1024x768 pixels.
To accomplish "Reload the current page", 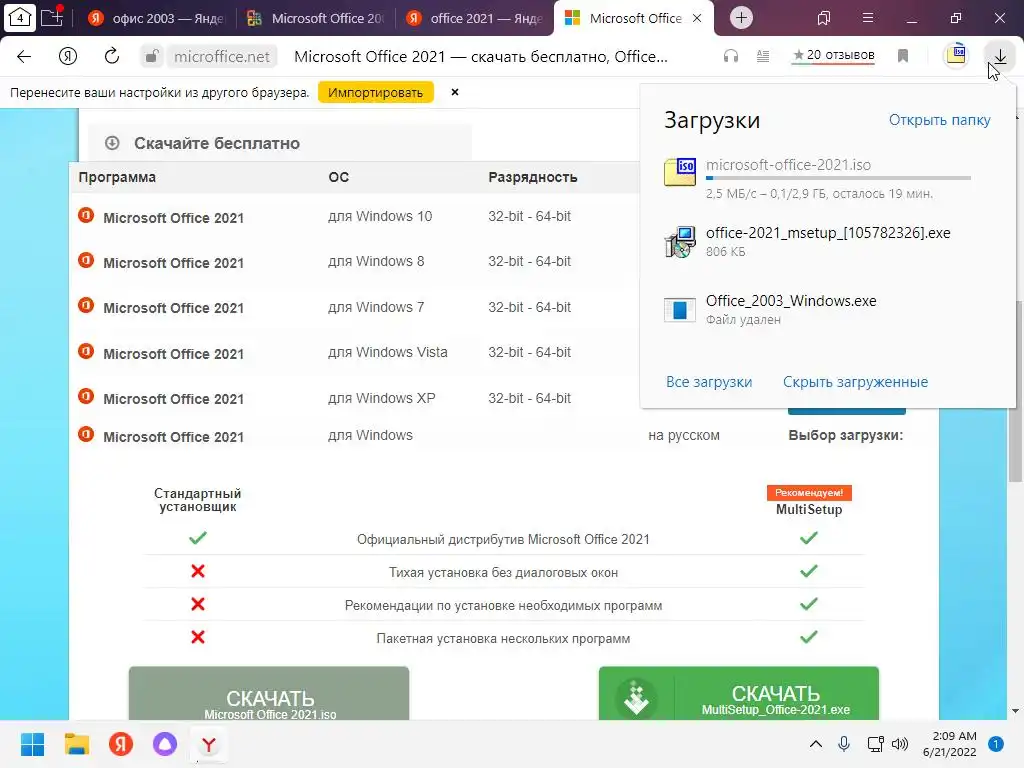I will point(112,56).
